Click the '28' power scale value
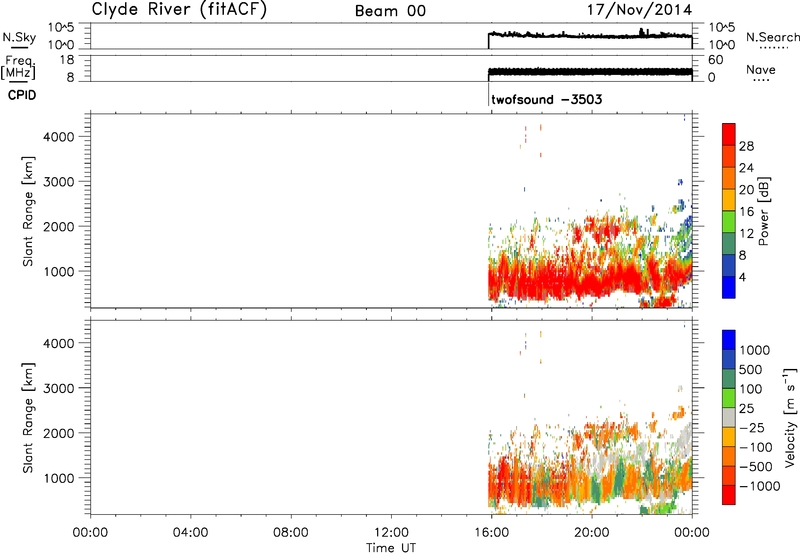The image size is (800, 554). (x=746, y=146)
